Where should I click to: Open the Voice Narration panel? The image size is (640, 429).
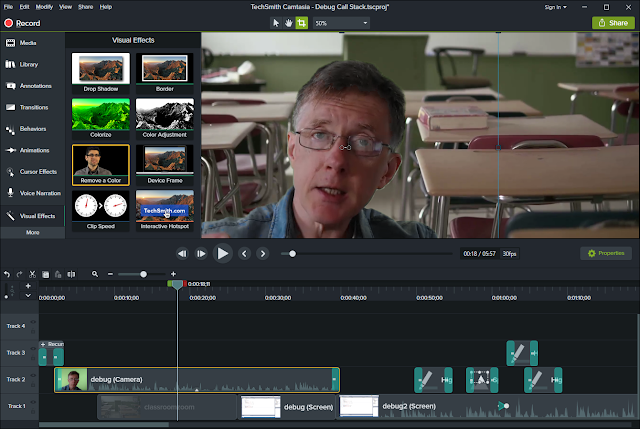[x=33, y=193]
